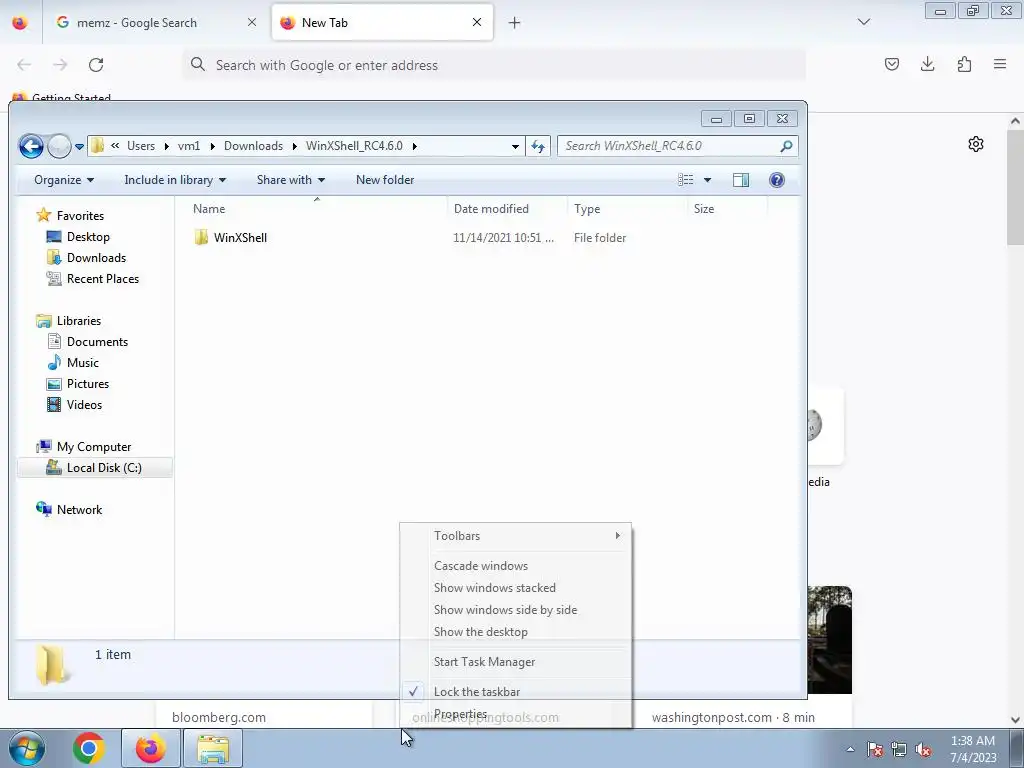Click vm1 in the address breadcrumb
This screenshot has height=768, width=1024.
pos(189,146)
